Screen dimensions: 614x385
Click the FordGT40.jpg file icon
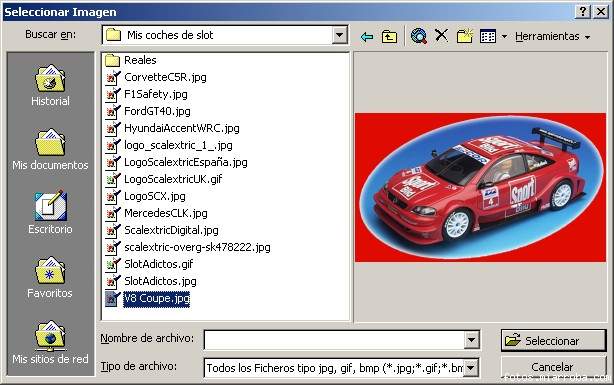(x=112, y=111)
